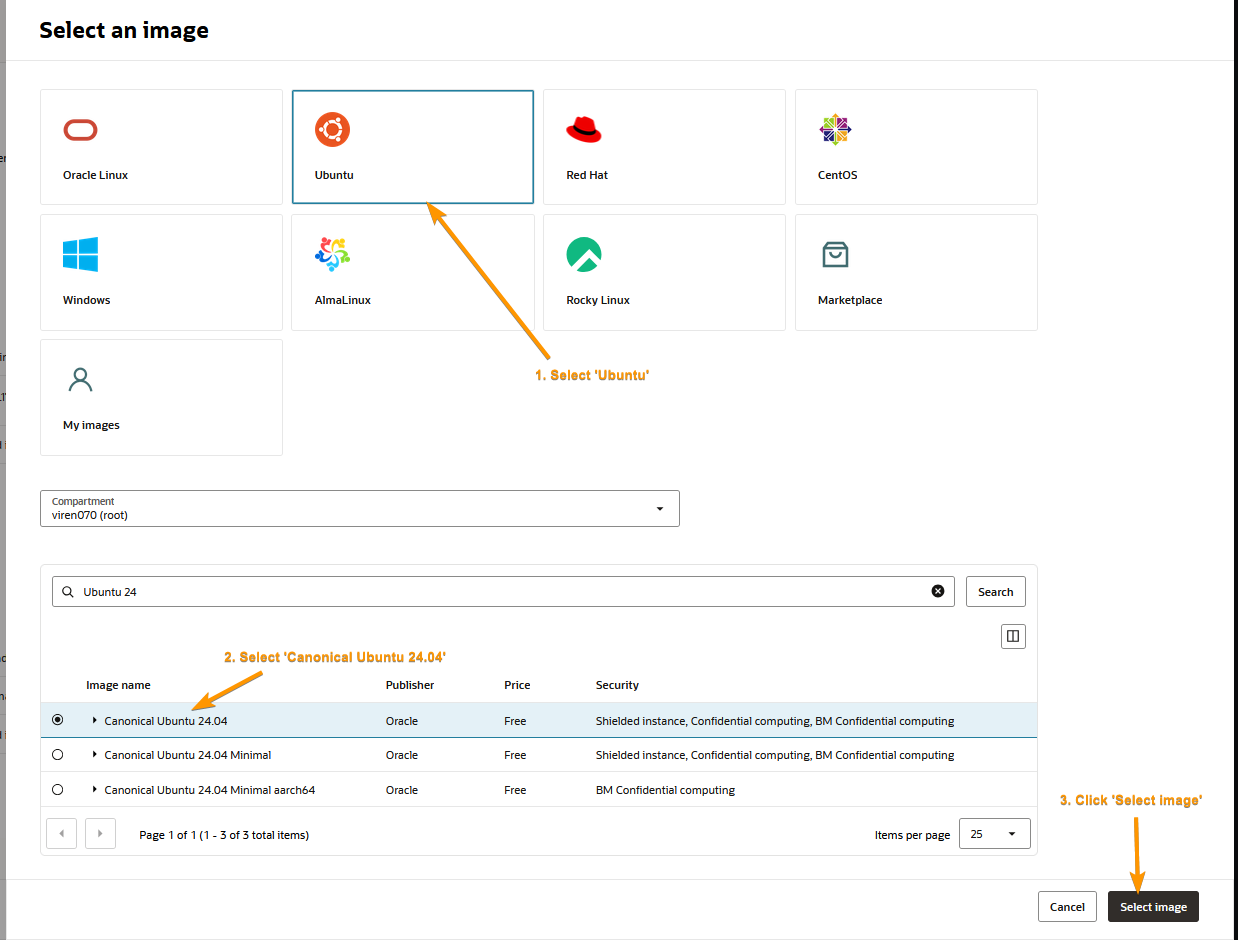
Task: Select Canonical Ubuntu 24.04 radio button
Action: (57, 720)
